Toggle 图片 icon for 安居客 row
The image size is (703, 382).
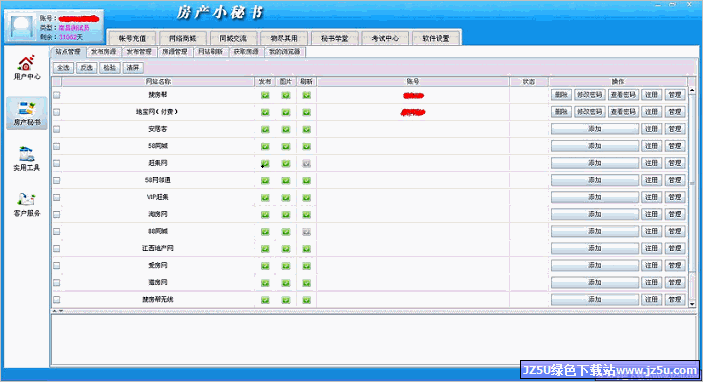pyautogui.click(x=286, y=129)
